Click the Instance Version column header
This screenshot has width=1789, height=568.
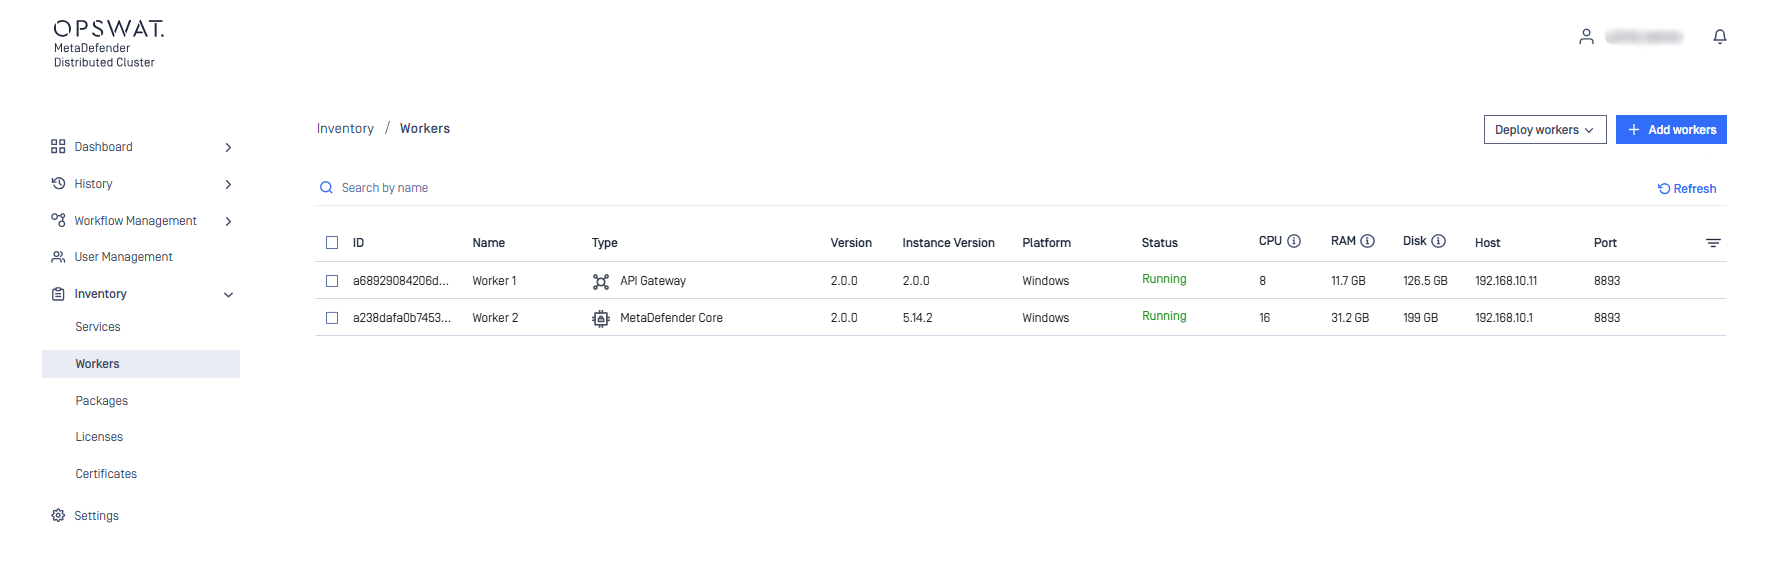pyautogui.click(x=948, y=243)
